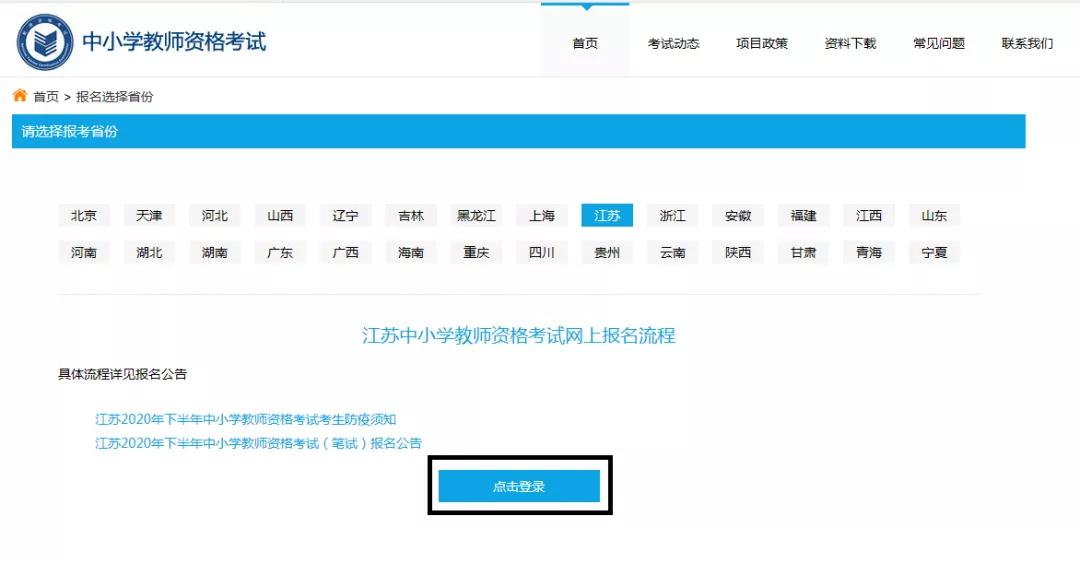Click the site logo emblem

(x=45, y=42)
